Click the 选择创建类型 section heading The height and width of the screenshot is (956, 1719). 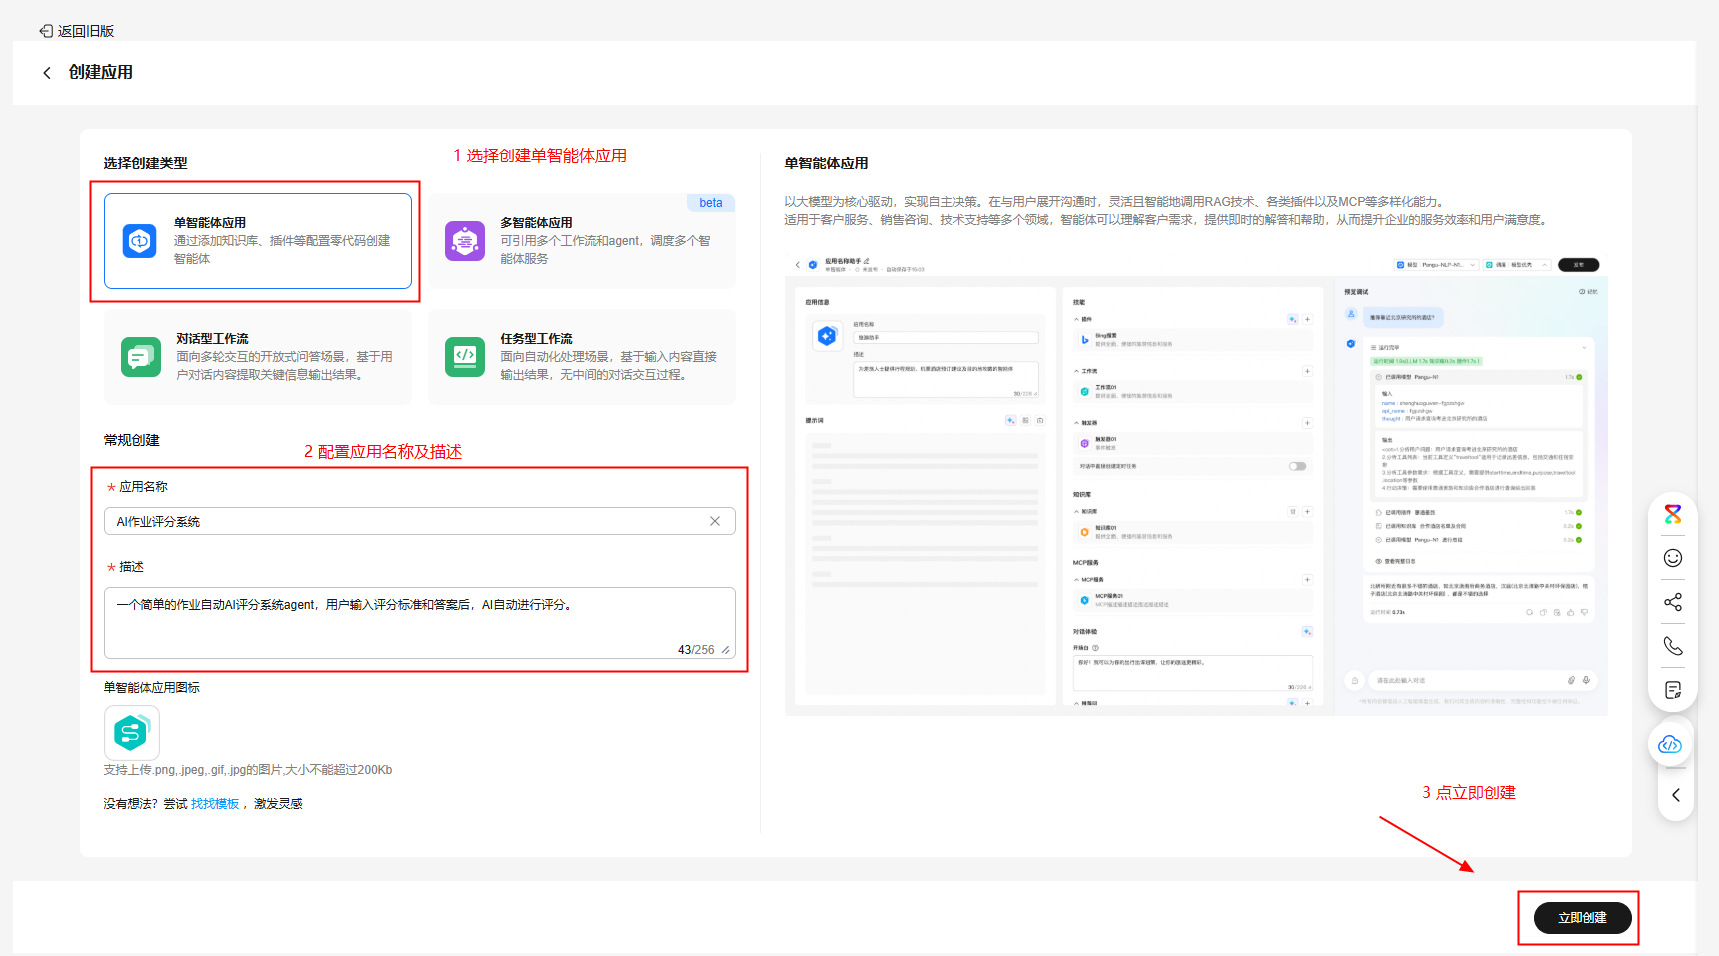146,163
